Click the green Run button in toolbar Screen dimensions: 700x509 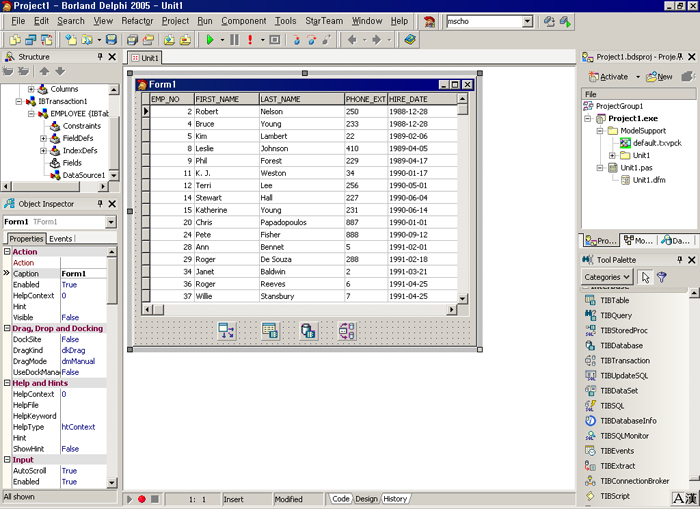210,40
